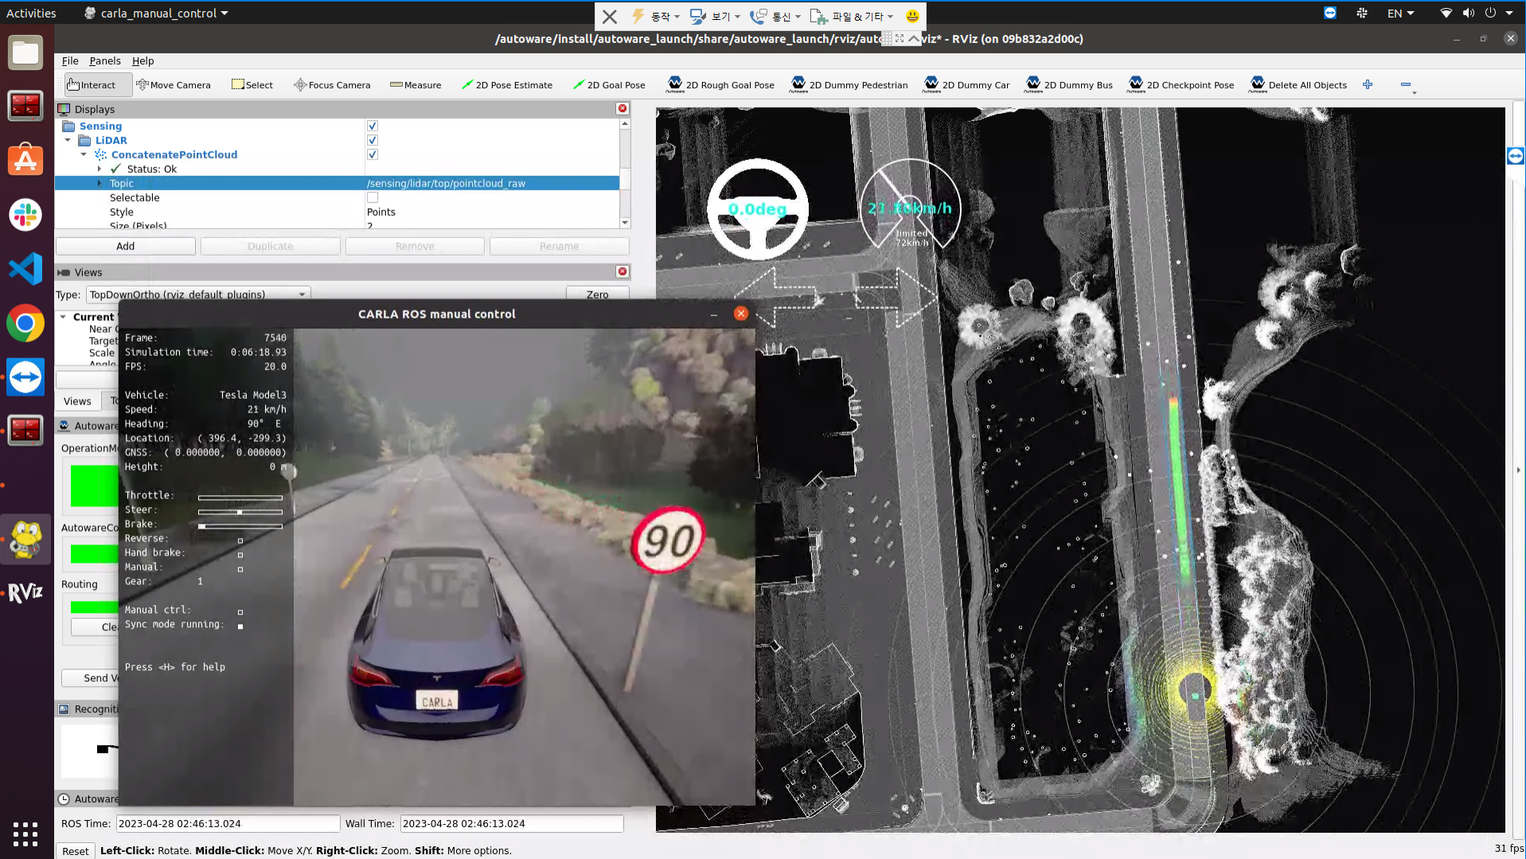The width and height of the screenshot is (1526, 859).
Task: Click the blue minus remove-tool icon
Action: (x=1406, y=85)
